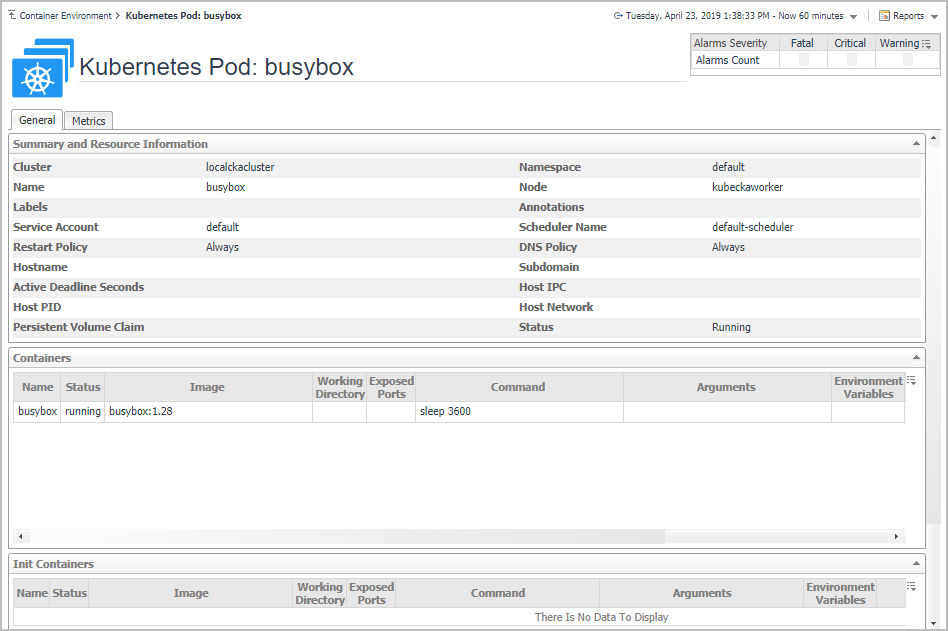Click the Kubernetes pod helm icon
The height and width of the screenshot is (631, 948).
[38, 77]
